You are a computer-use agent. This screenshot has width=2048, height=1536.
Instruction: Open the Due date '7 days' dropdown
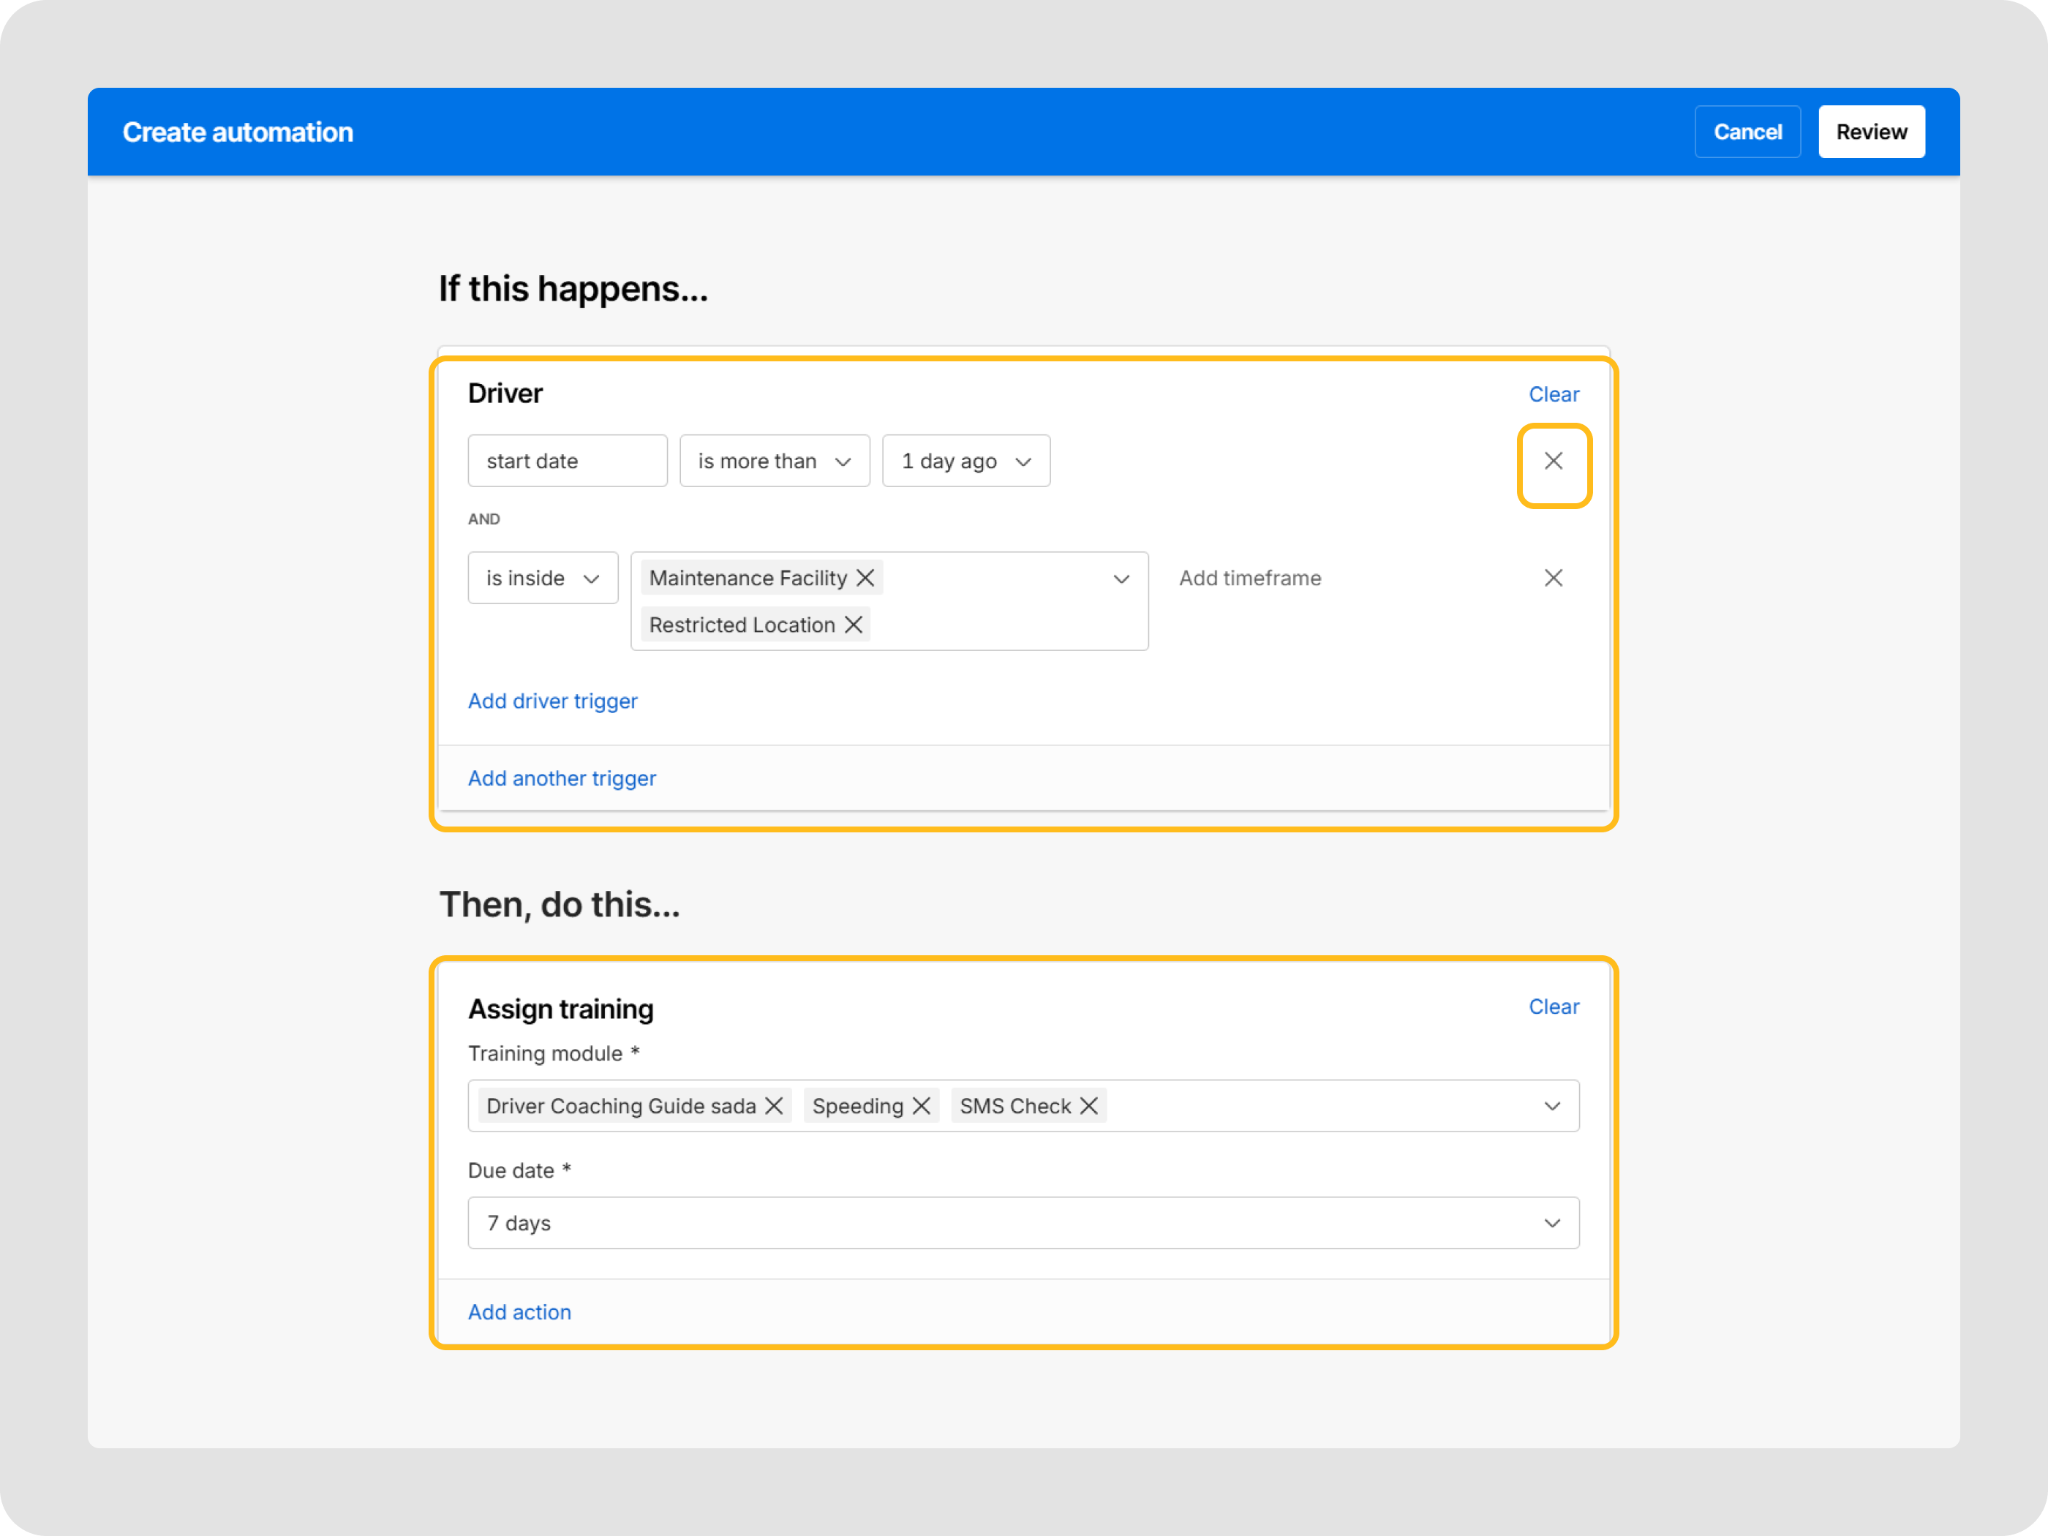1023,1223
